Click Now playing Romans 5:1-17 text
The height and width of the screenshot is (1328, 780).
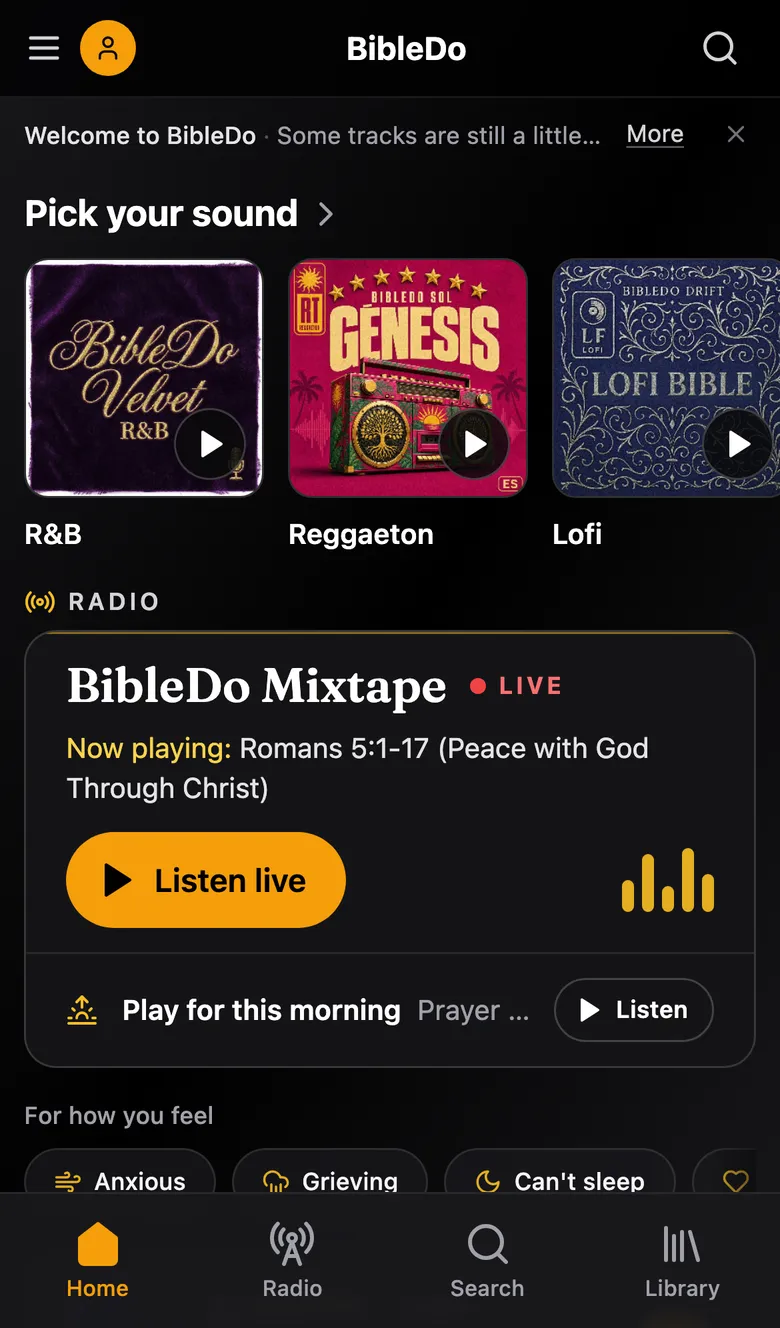pyautogui.click(x=358, y=768)
